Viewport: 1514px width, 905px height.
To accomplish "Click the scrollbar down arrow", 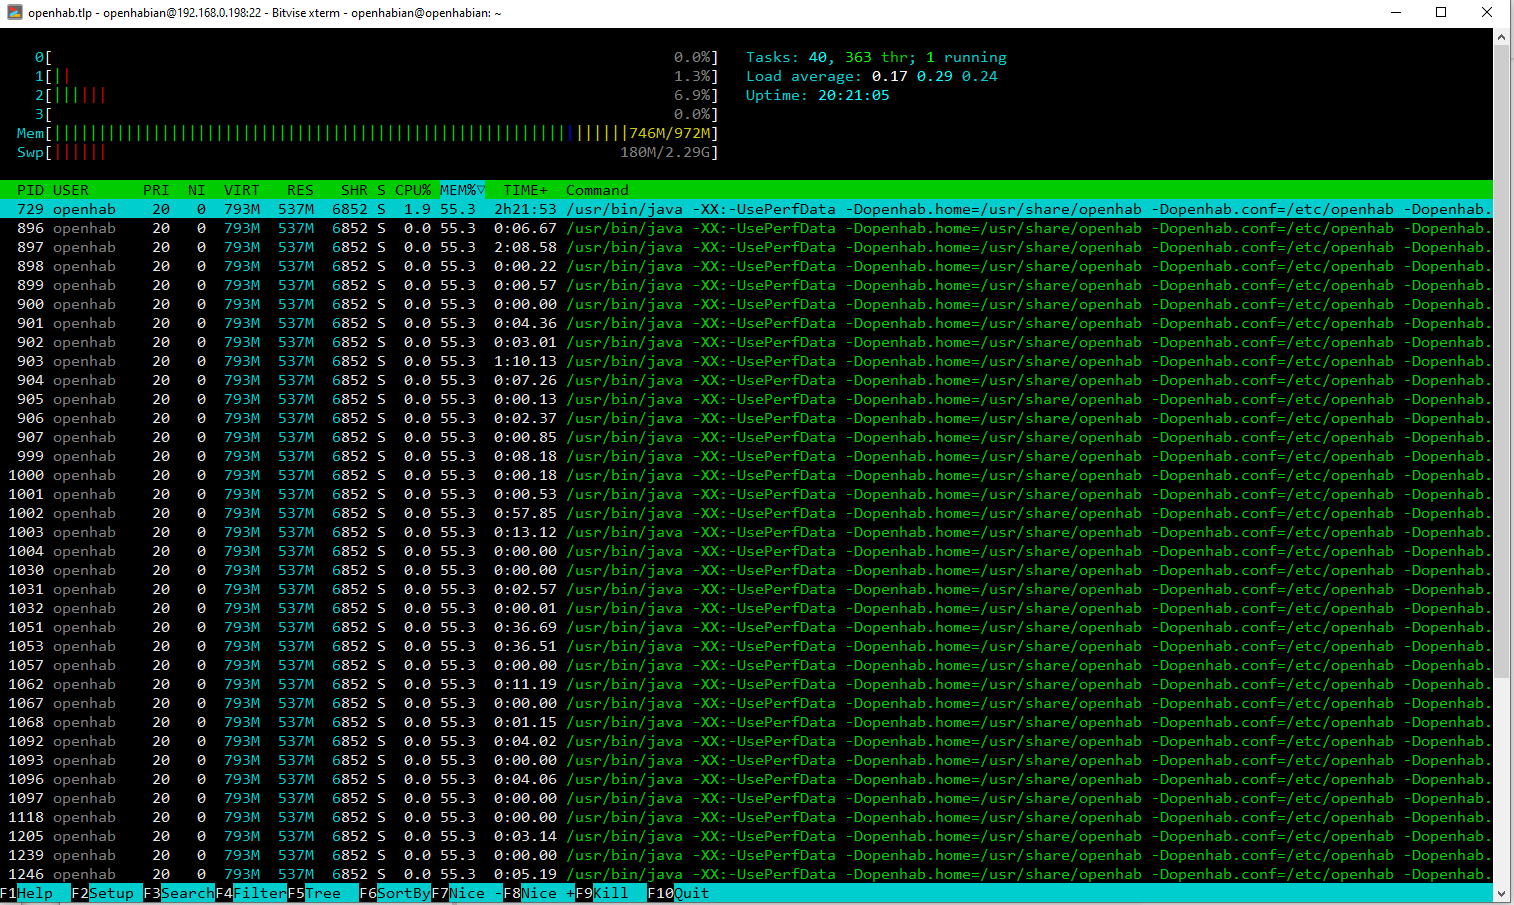I will 1502,893.
